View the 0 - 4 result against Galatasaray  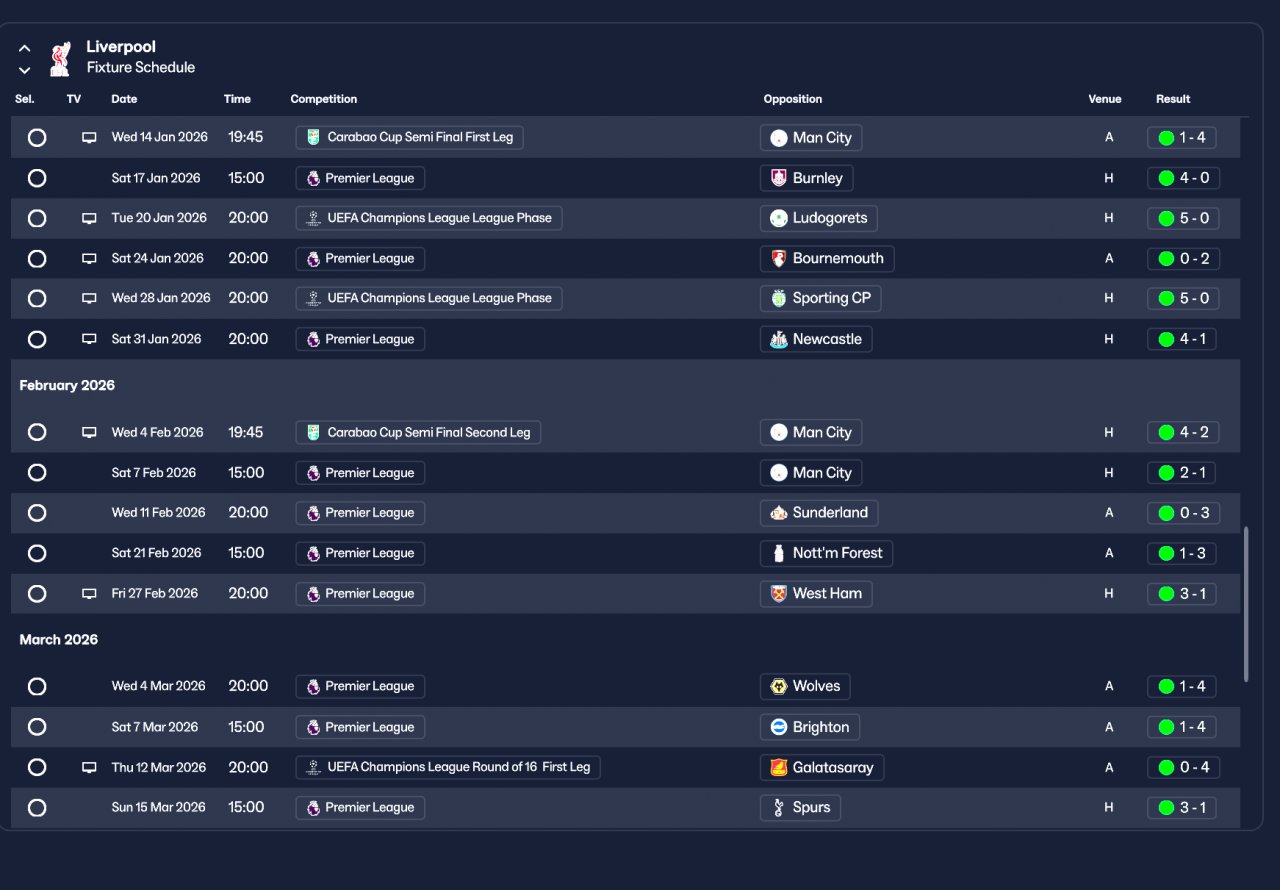pos(1182,767)
